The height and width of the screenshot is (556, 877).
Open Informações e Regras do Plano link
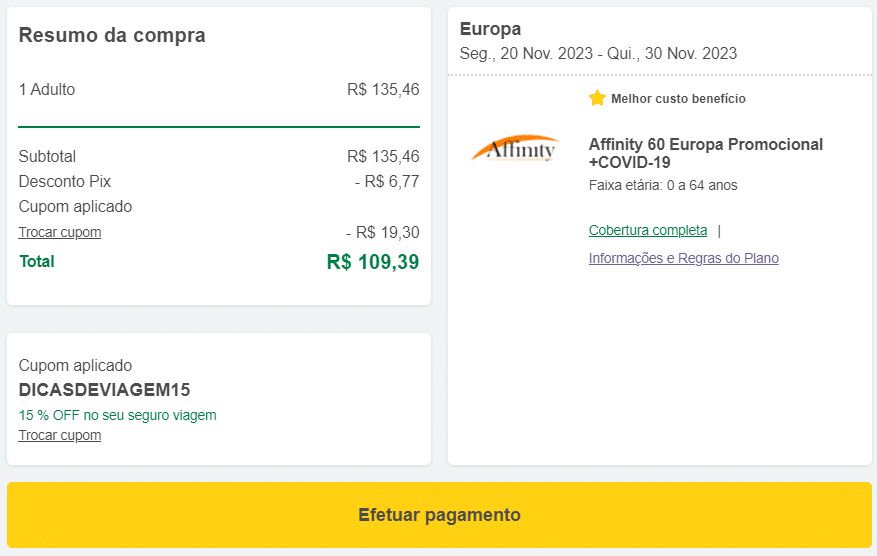[x=683, y=258]
